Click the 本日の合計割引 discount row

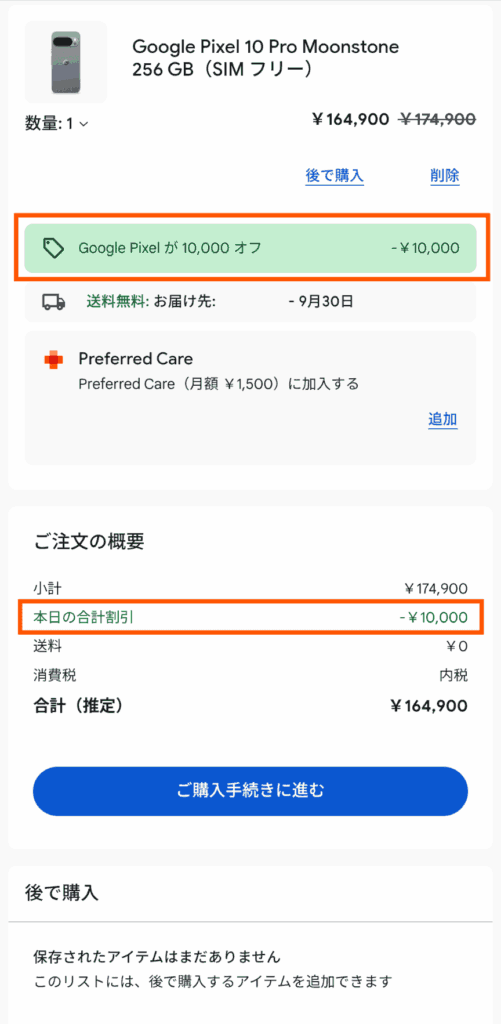250,617
